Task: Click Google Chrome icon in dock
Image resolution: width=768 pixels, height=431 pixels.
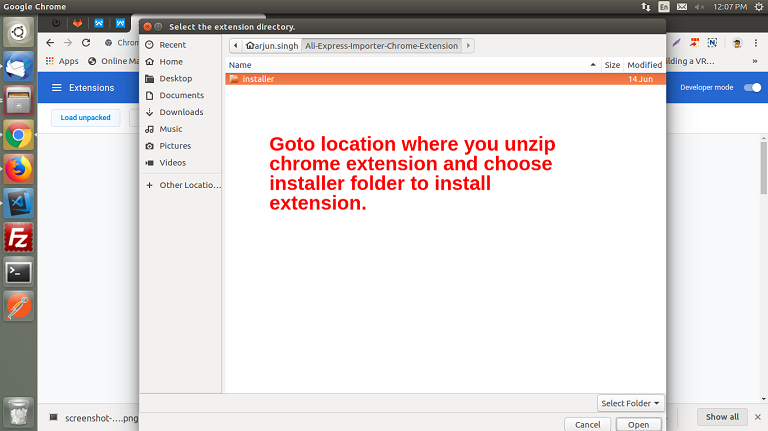Action: [x=19, y=135]
